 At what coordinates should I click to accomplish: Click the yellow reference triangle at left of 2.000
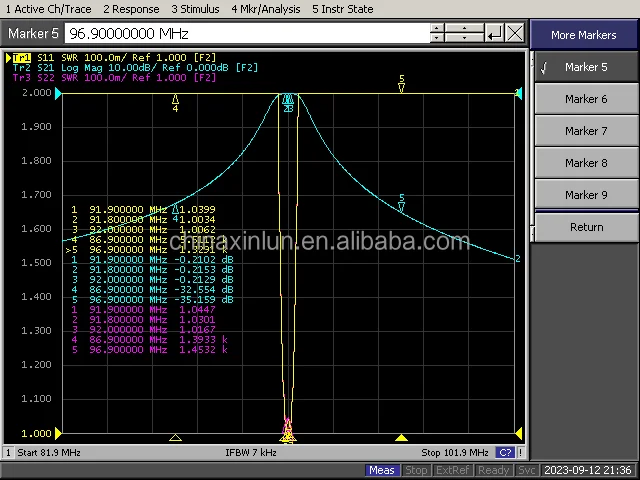[58, 93]
